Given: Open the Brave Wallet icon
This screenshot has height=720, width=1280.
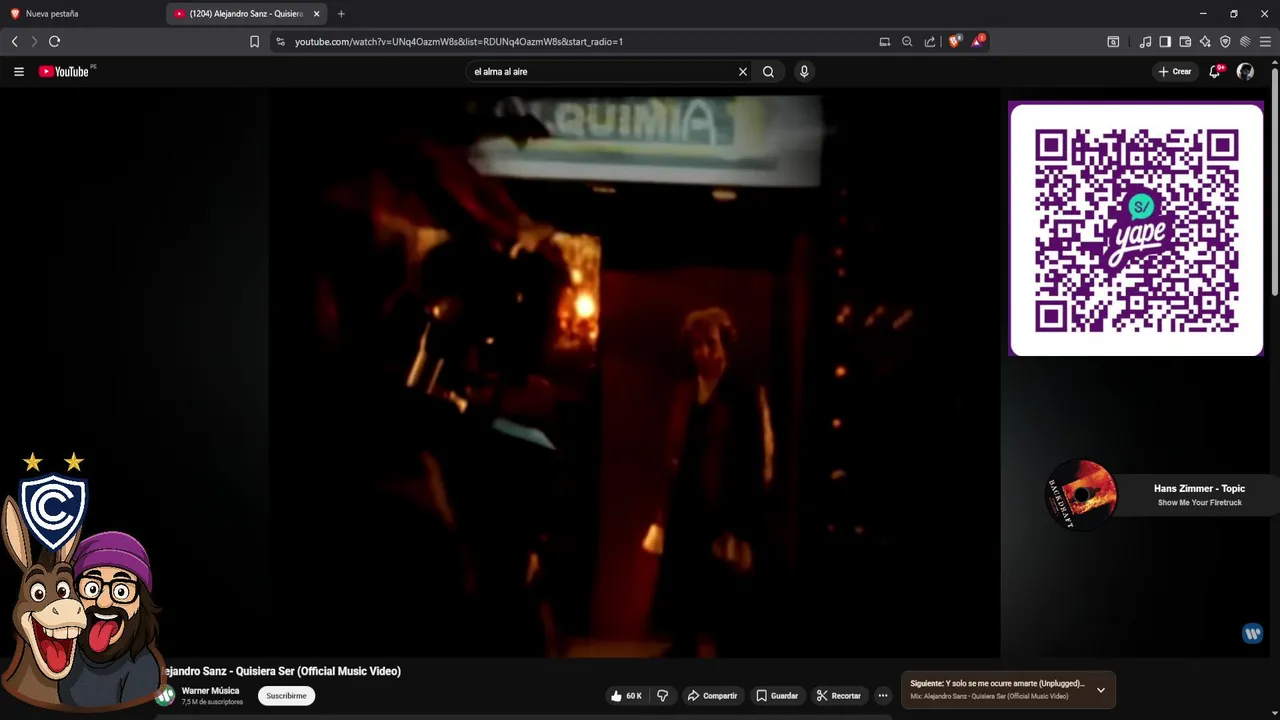Looking at the screenshot, I should tap(1185, 42).
